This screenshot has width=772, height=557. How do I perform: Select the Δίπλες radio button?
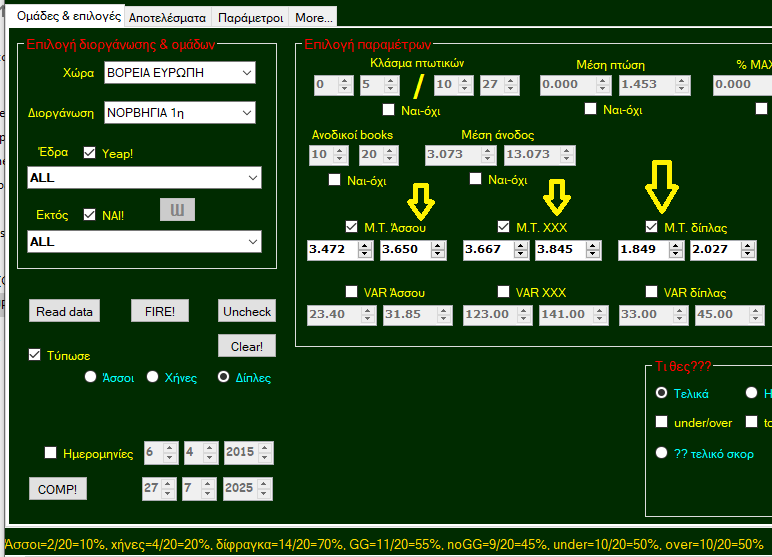pos(224,377)
